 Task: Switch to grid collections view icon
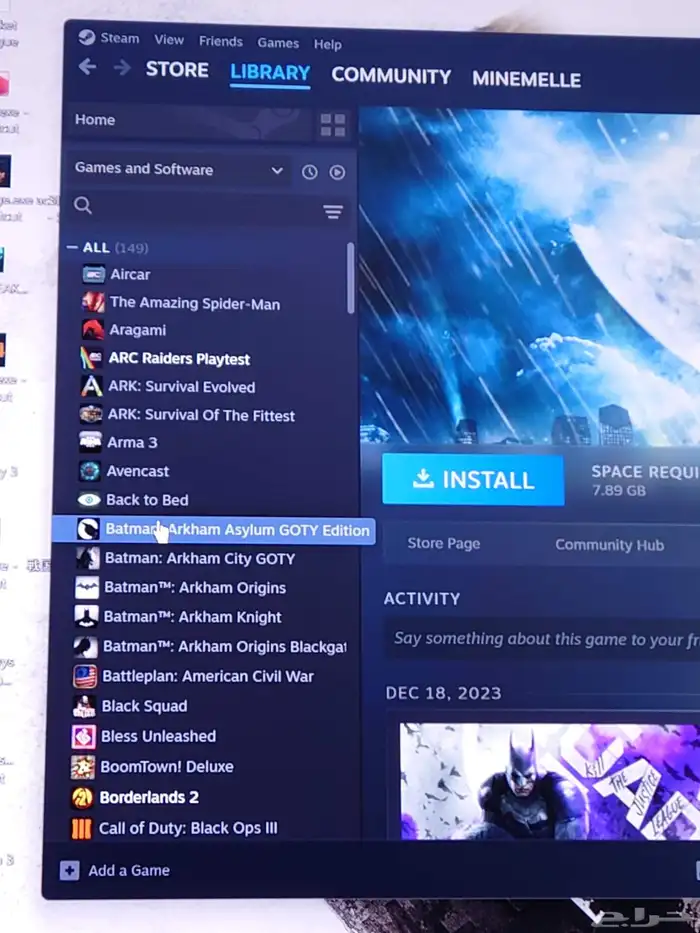click(x=332, y=125)
